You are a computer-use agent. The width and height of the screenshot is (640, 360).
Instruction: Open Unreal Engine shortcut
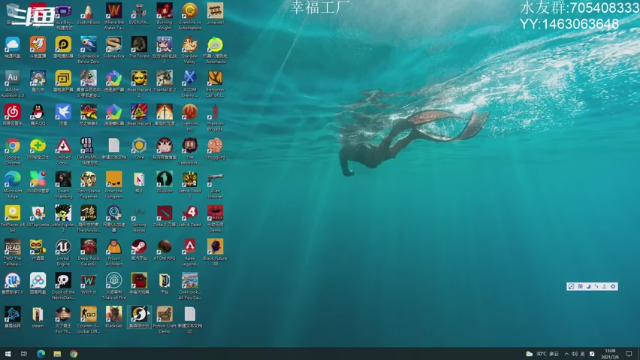(63, 253)
